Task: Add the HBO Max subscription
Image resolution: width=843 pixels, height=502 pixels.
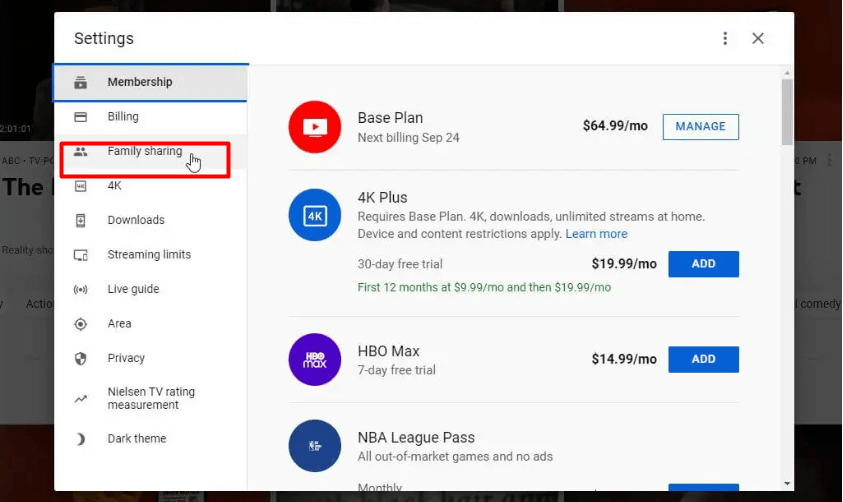Action: pos(703,359)
